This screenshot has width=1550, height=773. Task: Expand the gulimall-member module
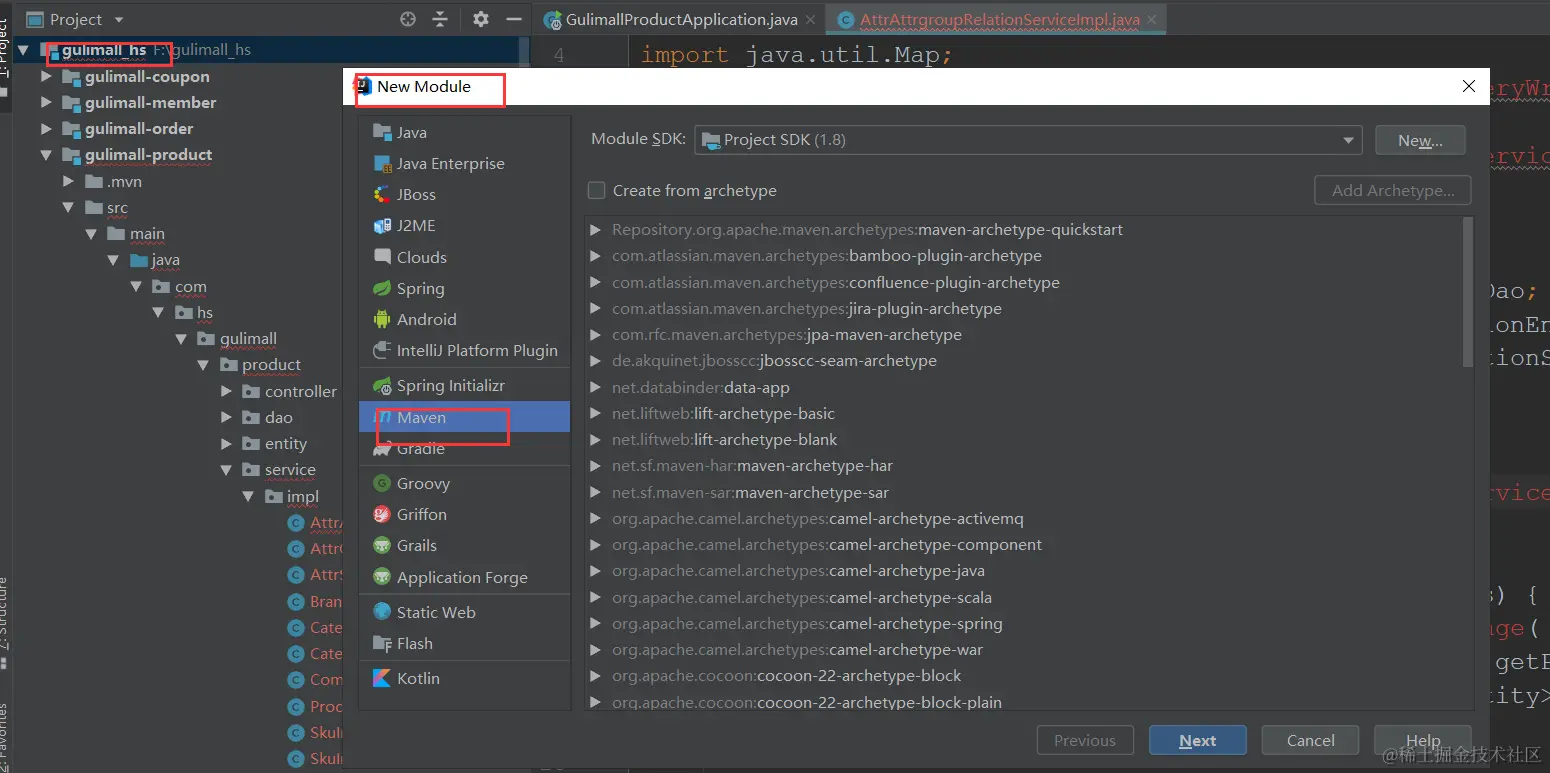46,103
